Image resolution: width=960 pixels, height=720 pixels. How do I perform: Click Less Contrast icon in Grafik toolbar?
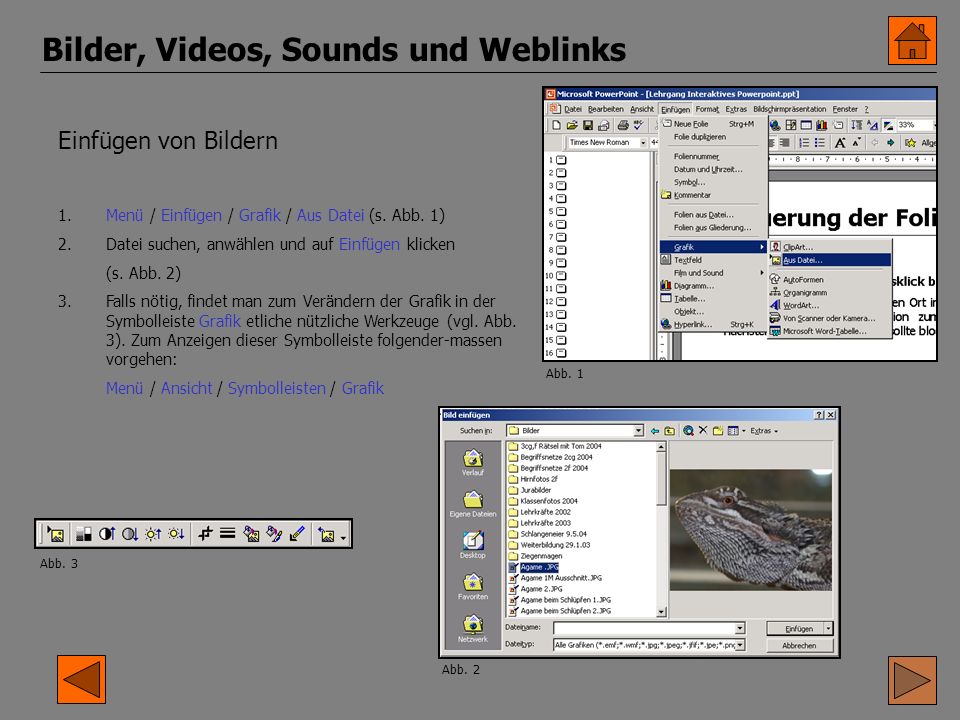(130, 534)
